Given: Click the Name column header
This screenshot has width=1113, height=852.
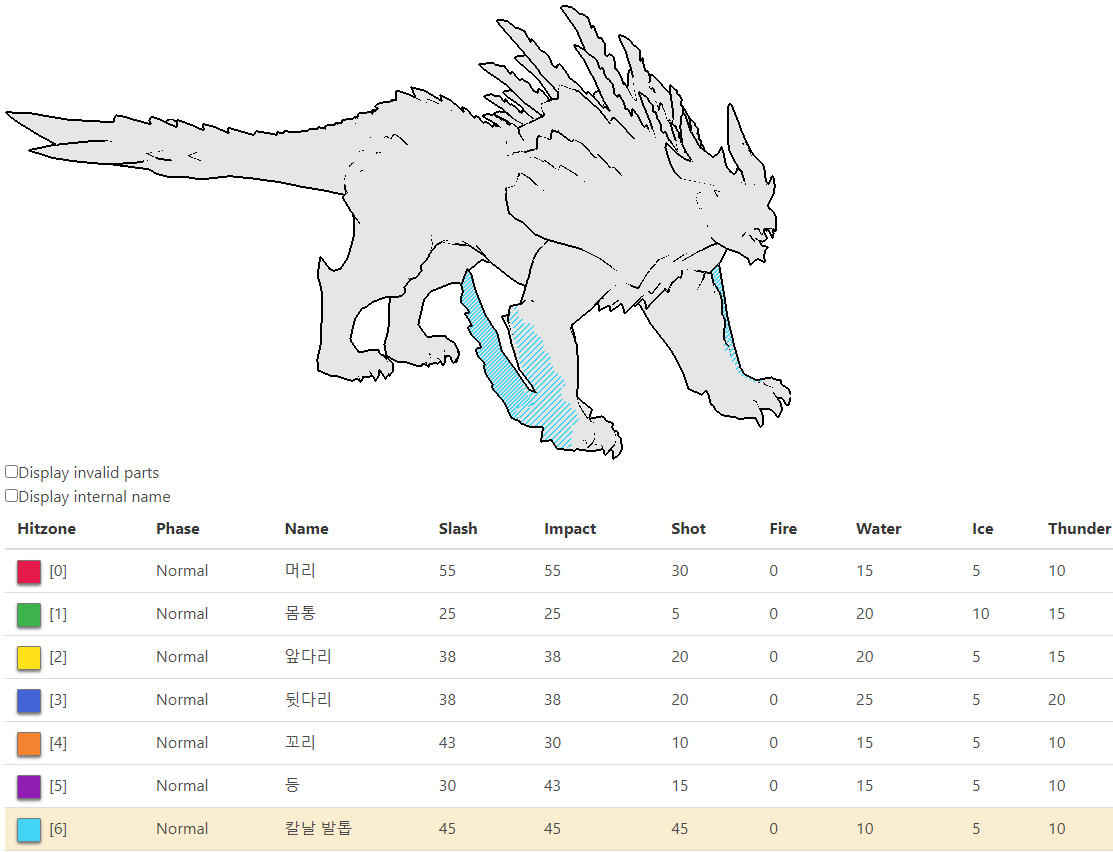Looking at the screenshot, I should (x=307, y=528).
